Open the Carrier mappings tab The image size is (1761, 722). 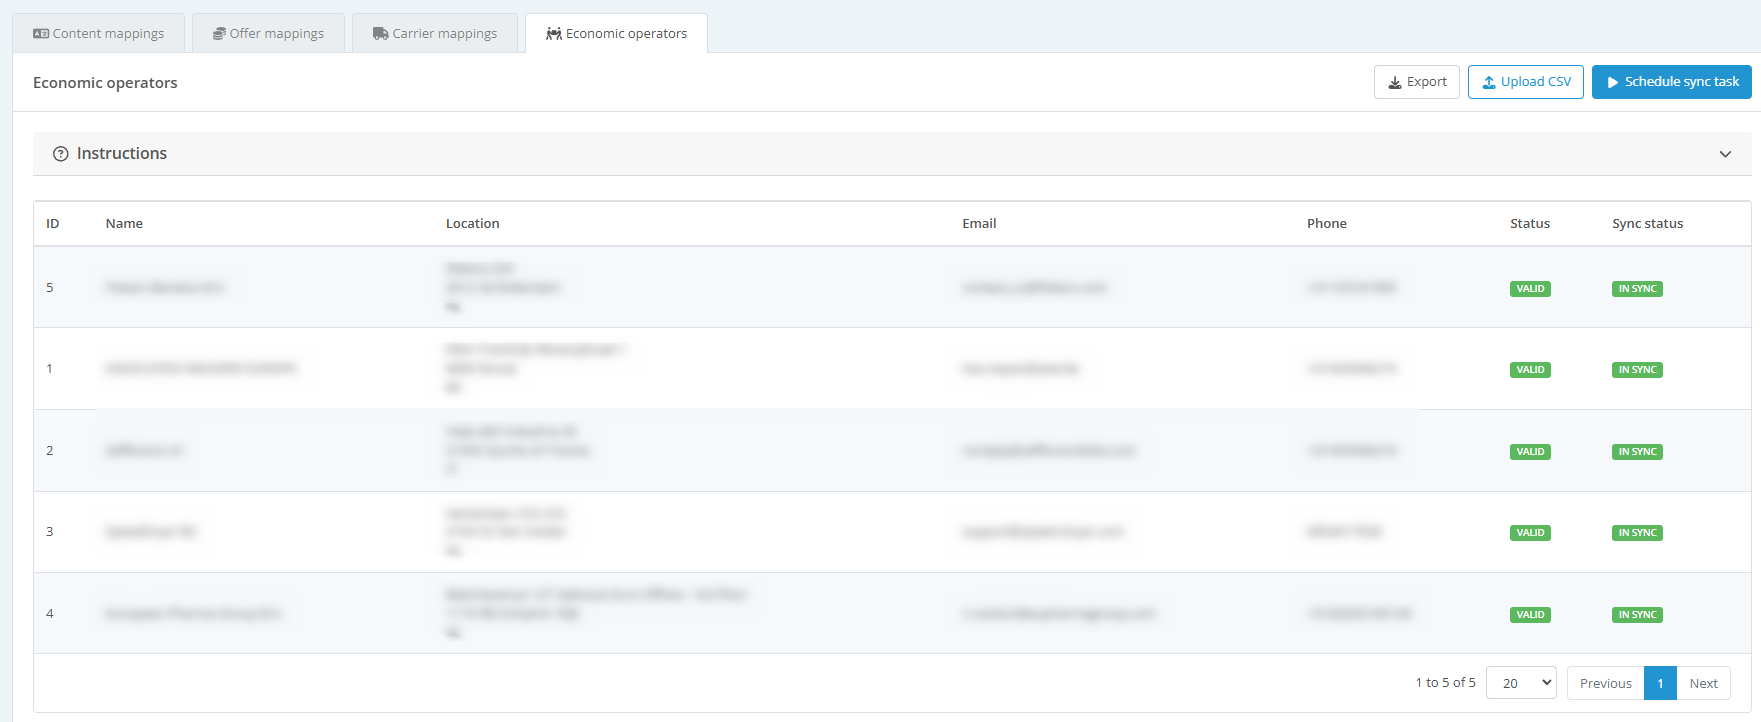click(x=435, y=33)
